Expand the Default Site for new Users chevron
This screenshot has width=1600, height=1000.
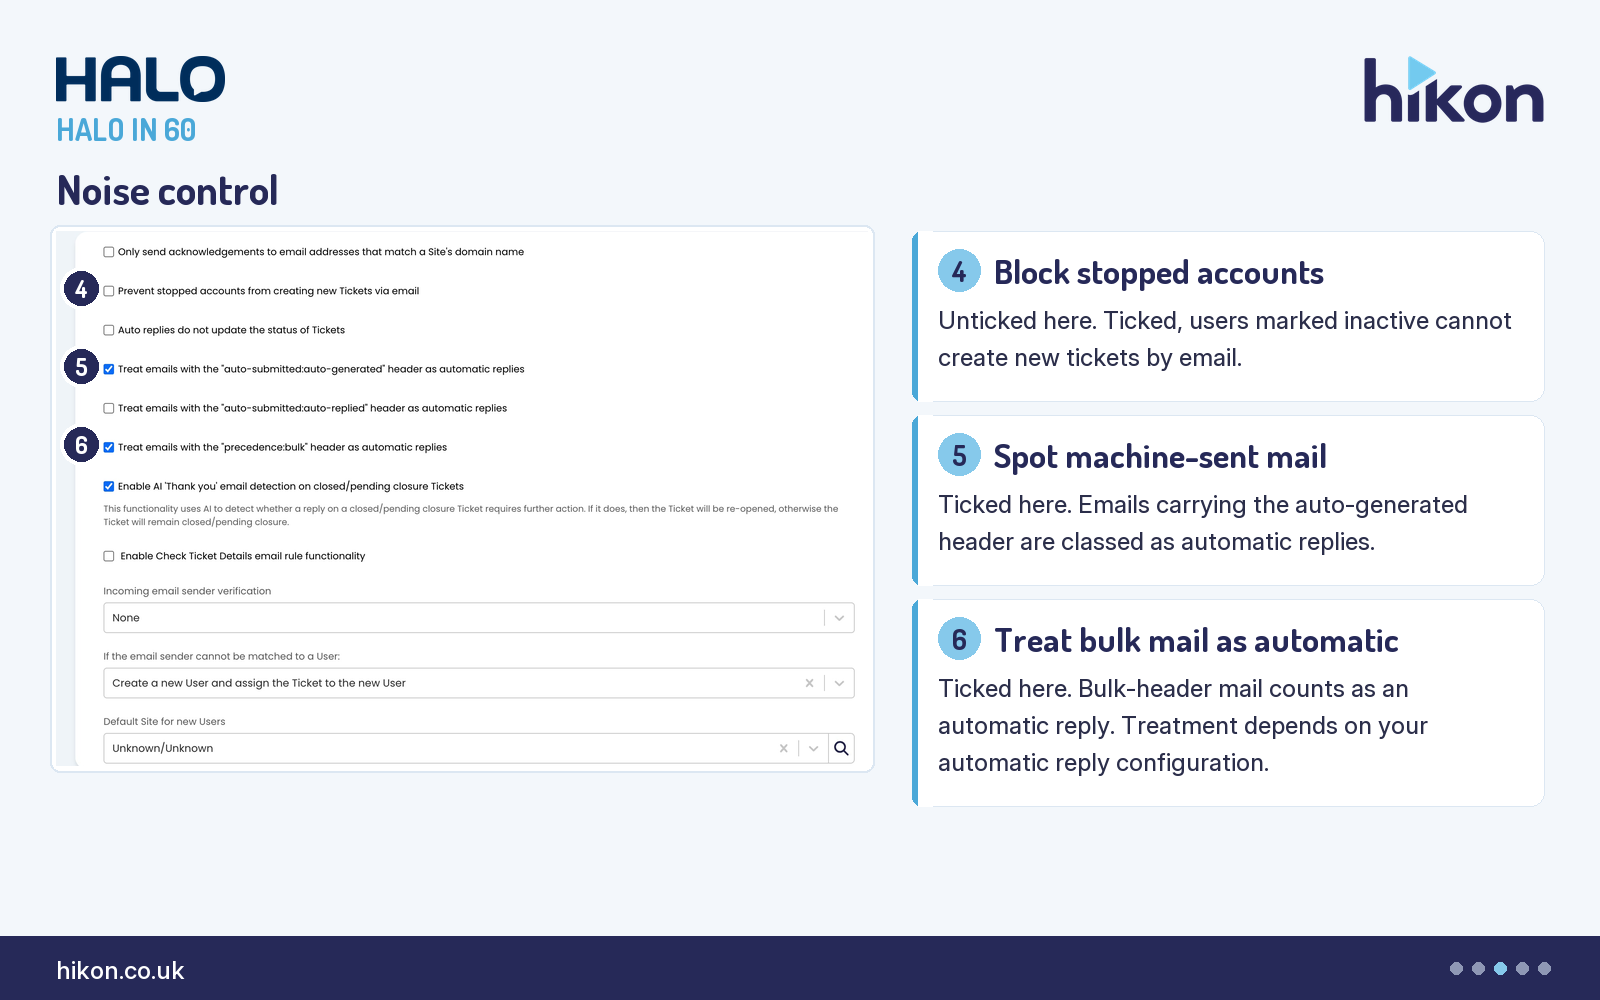pos(814,748)
